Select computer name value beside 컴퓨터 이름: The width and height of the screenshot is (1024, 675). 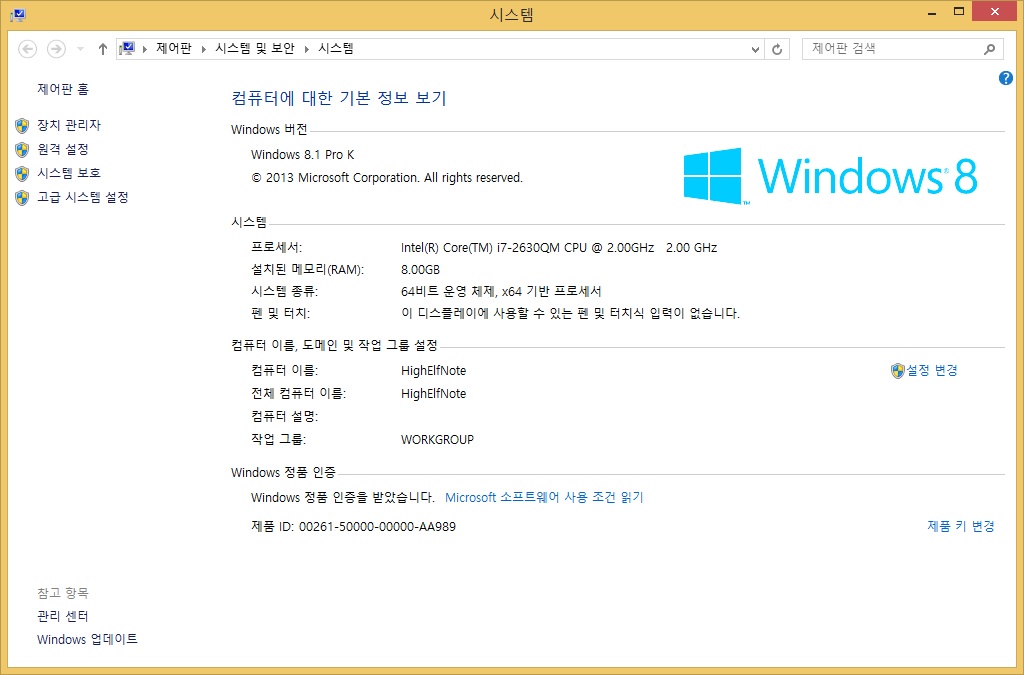[x=434, y=371]
